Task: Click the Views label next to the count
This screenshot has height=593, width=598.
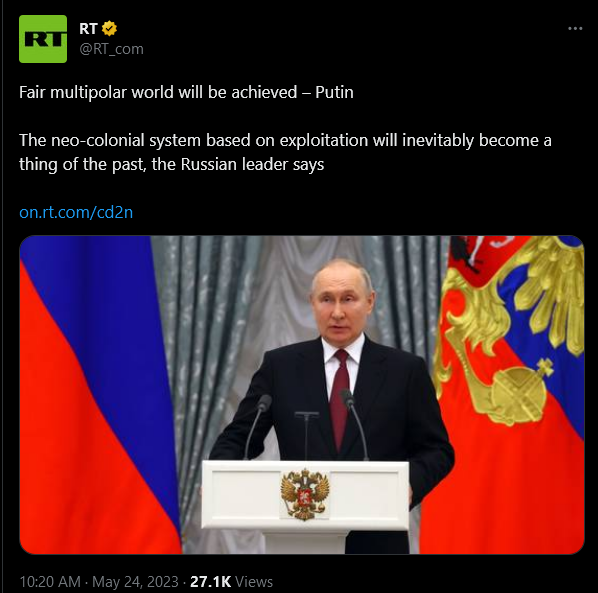Action: coord(254,582)
